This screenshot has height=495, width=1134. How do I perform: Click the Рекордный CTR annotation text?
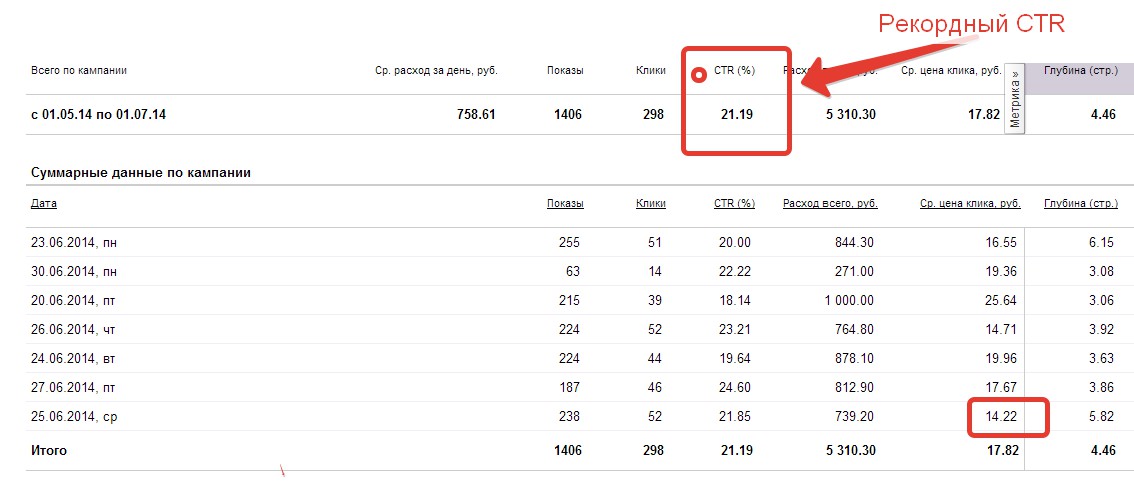click(x=971, y=24)
